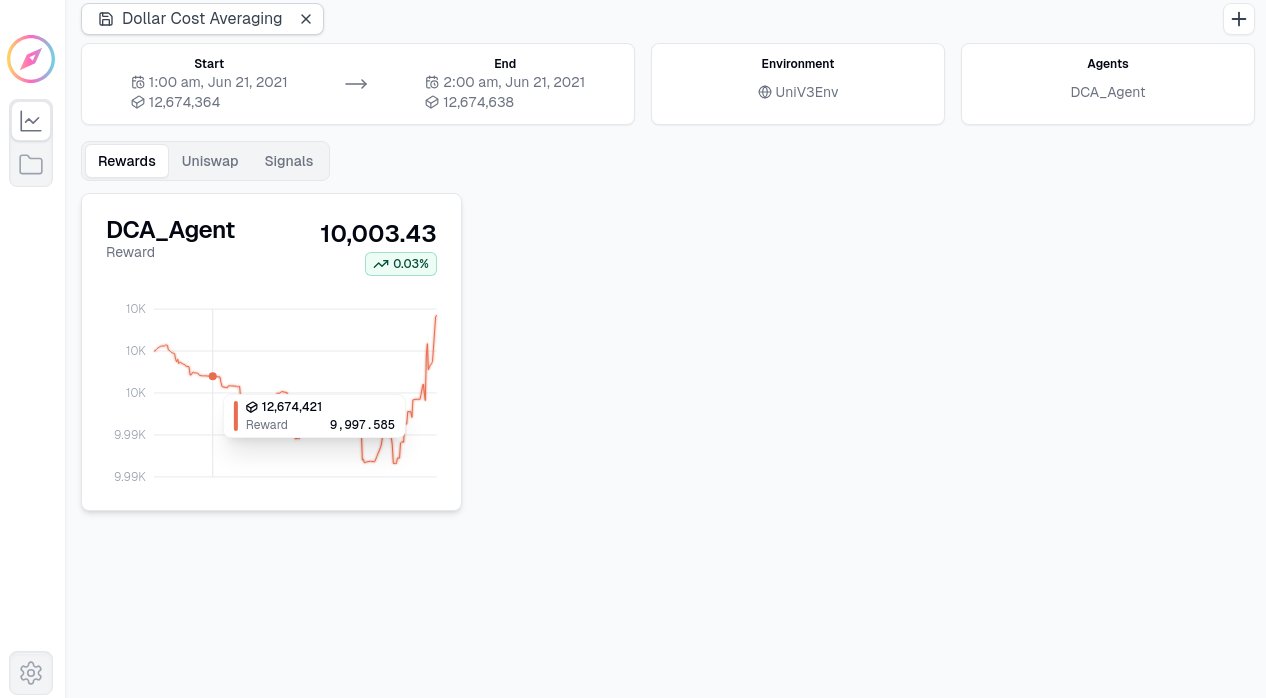Screen dimensions: 1266x698
Task: Select the Dollar Cost Averaging tab
Action: [x=202, y=19]
